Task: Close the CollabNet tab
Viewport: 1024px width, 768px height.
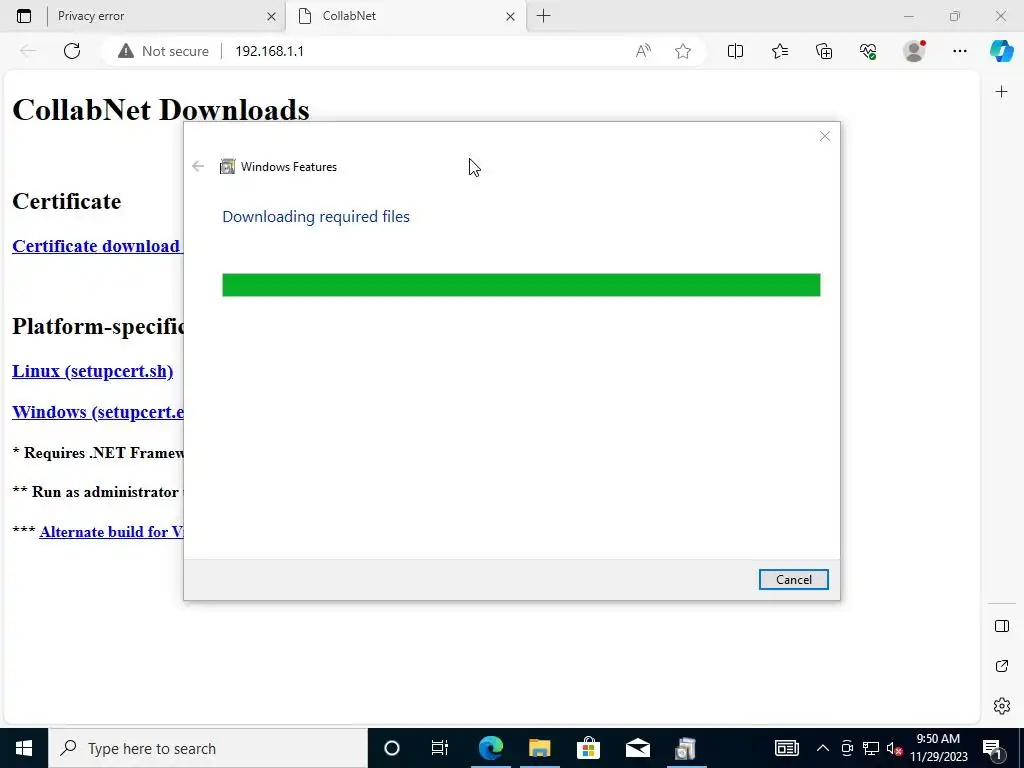Action: click(x=511, y=16)
